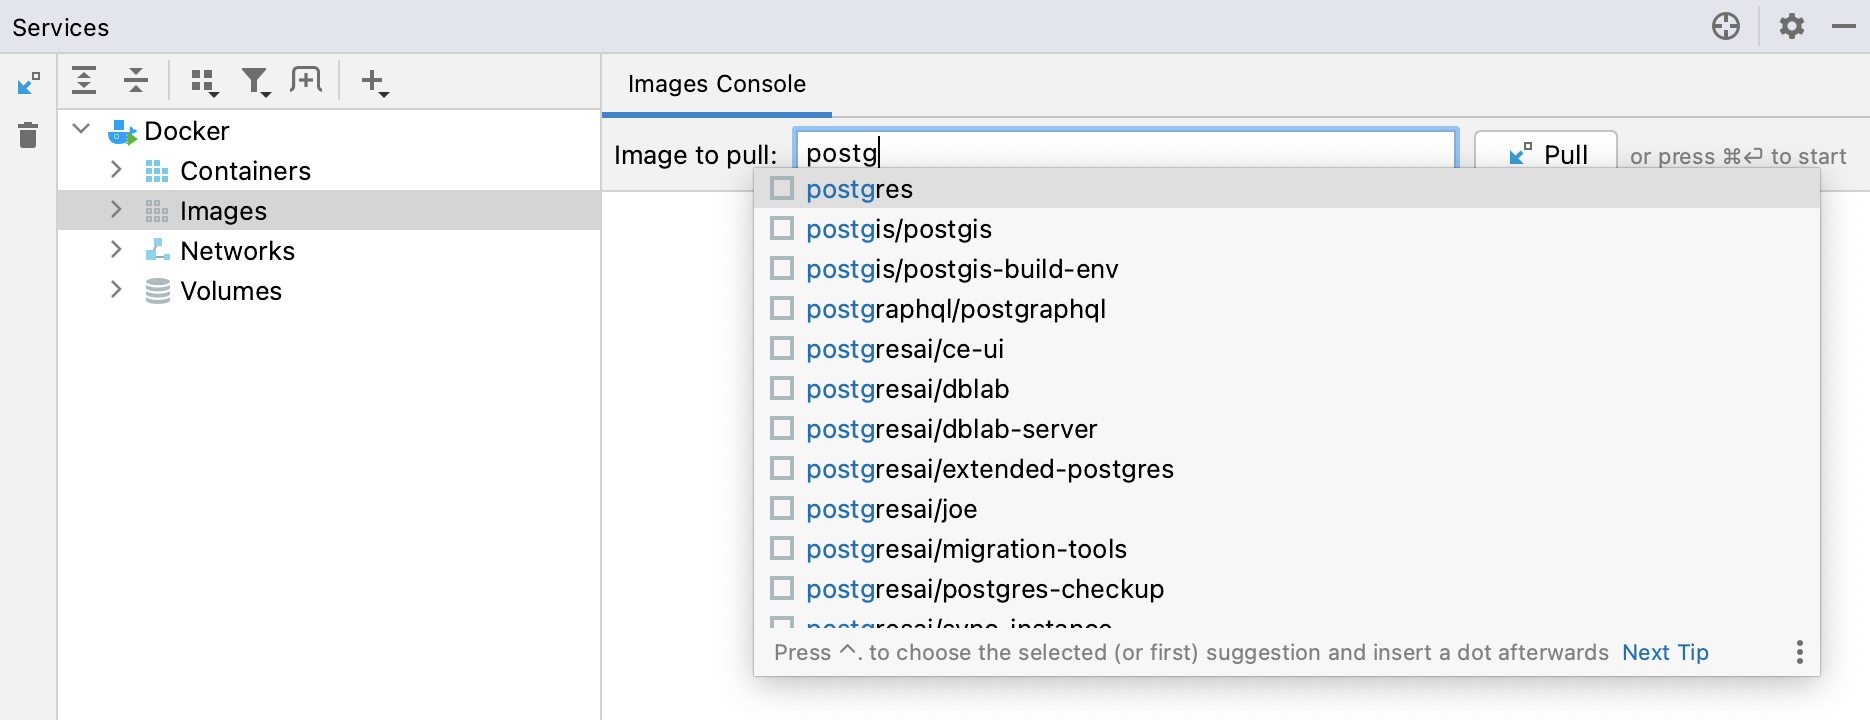Expand the Containers tree node
This screenshot has height=720, width=1870.
click(116, 170)
